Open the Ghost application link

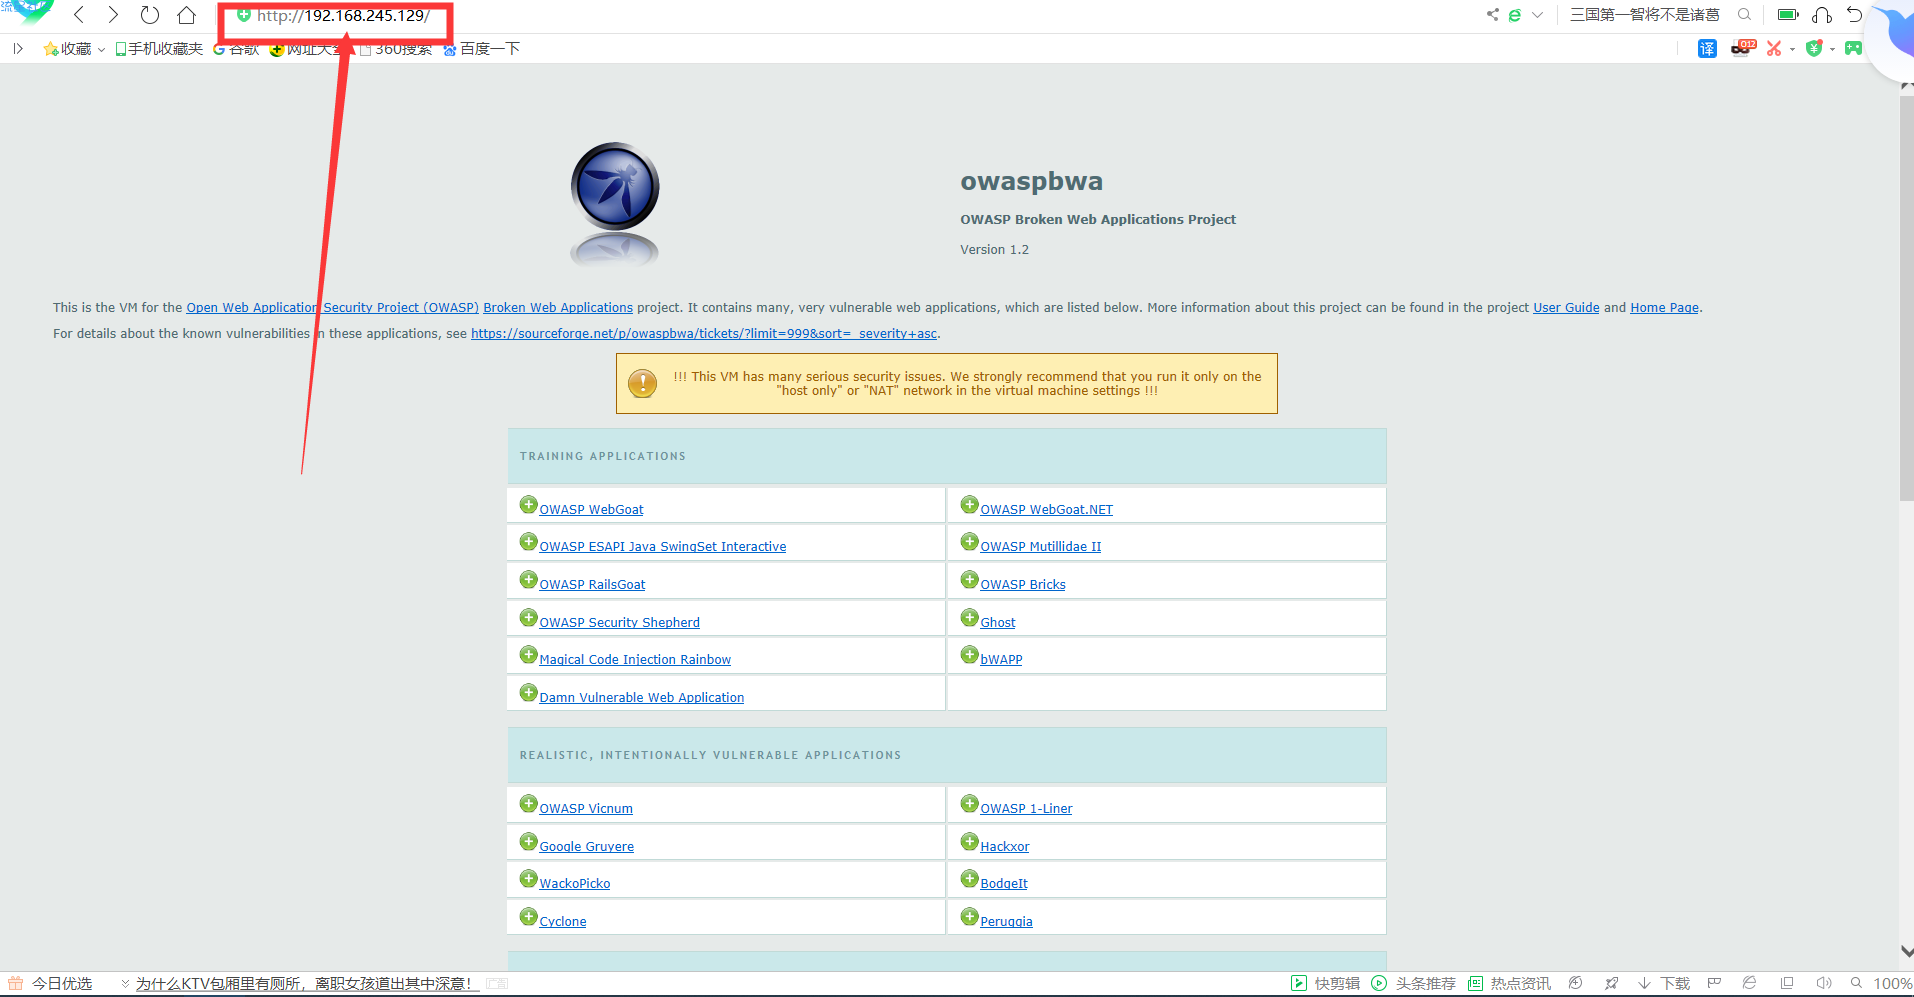pyautogui.click(x=997, y=623)
